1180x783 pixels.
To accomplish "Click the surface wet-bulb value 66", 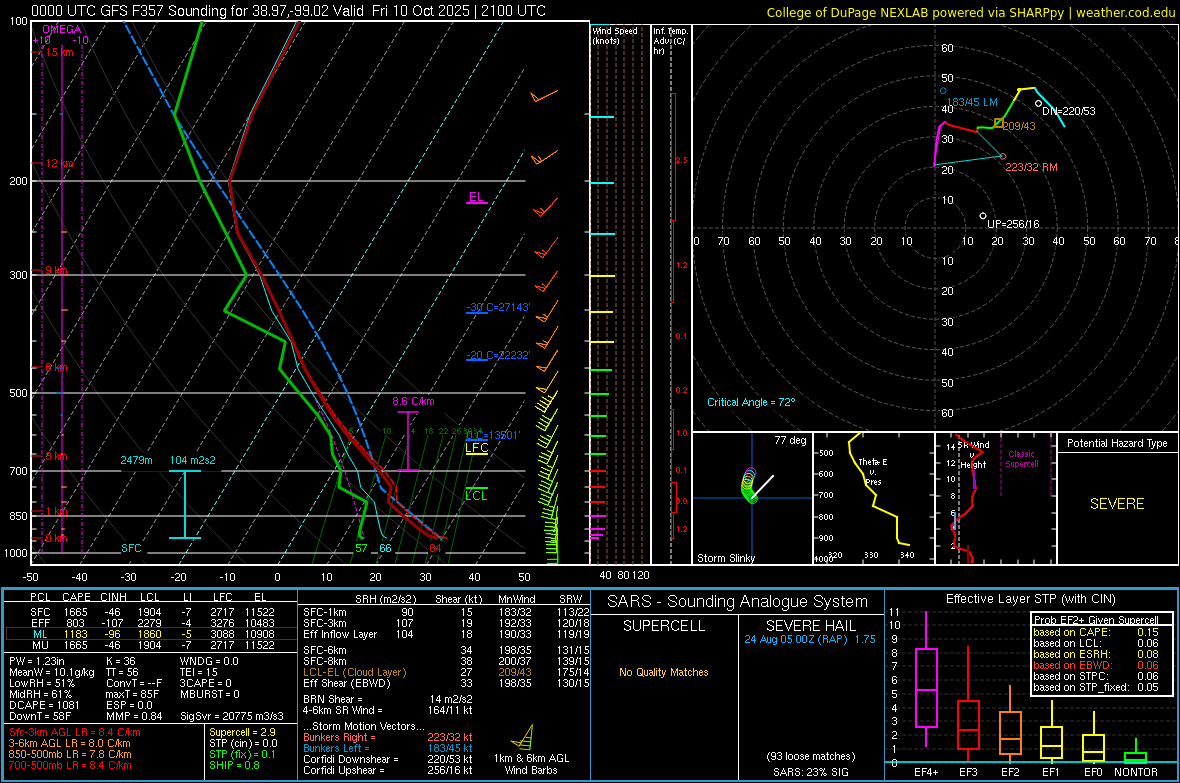I will [x=385, y=548].
